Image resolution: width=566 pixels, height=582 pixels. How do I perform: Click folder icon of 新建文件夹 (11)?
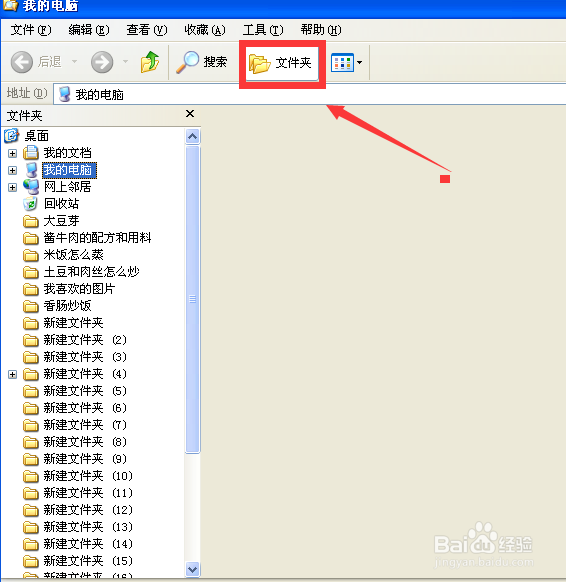tap(31, 493)
